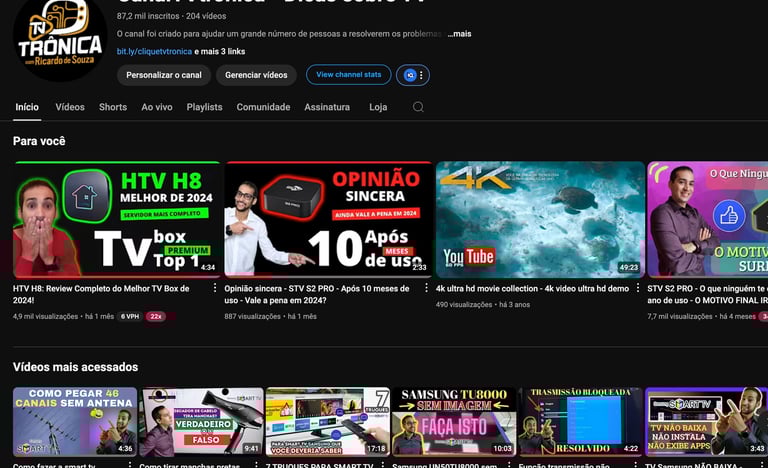Image resolution: width=768 pixels, height=468 pixels.
Task: Click the 6 VPH stats badge
Action: [x=130, y=317]
